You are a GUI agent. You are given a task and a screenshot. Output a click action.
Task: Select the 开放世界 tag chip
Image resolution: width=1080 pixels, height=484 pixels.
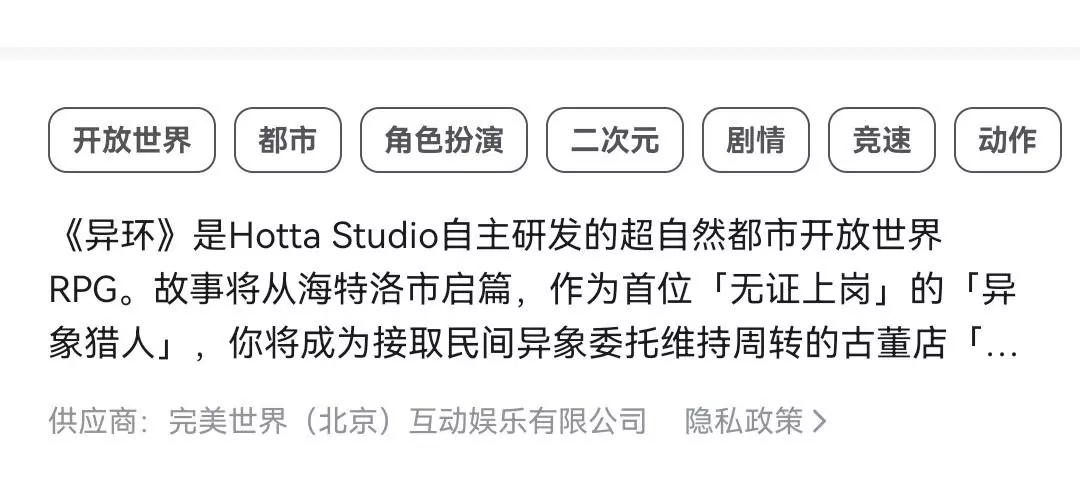click(x=132, y=140)
